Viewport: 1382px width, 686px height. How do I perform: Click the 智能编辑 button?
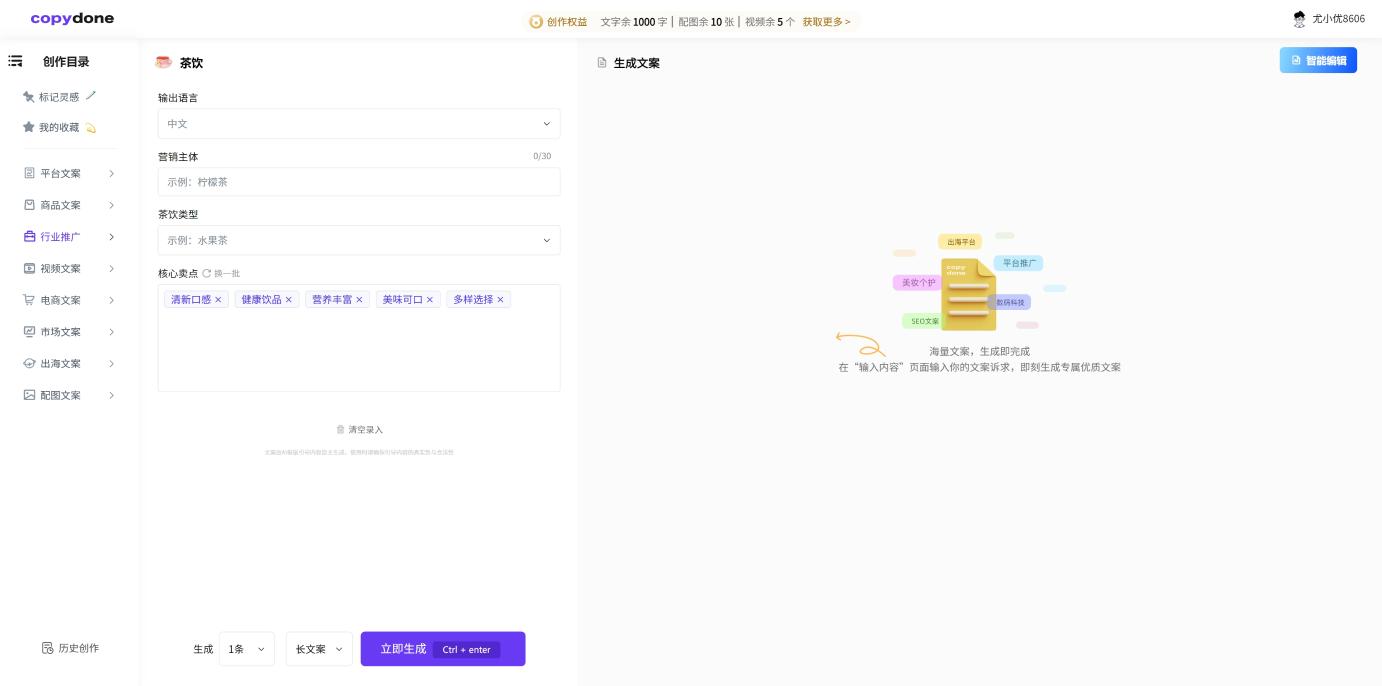pos(1318,60)
